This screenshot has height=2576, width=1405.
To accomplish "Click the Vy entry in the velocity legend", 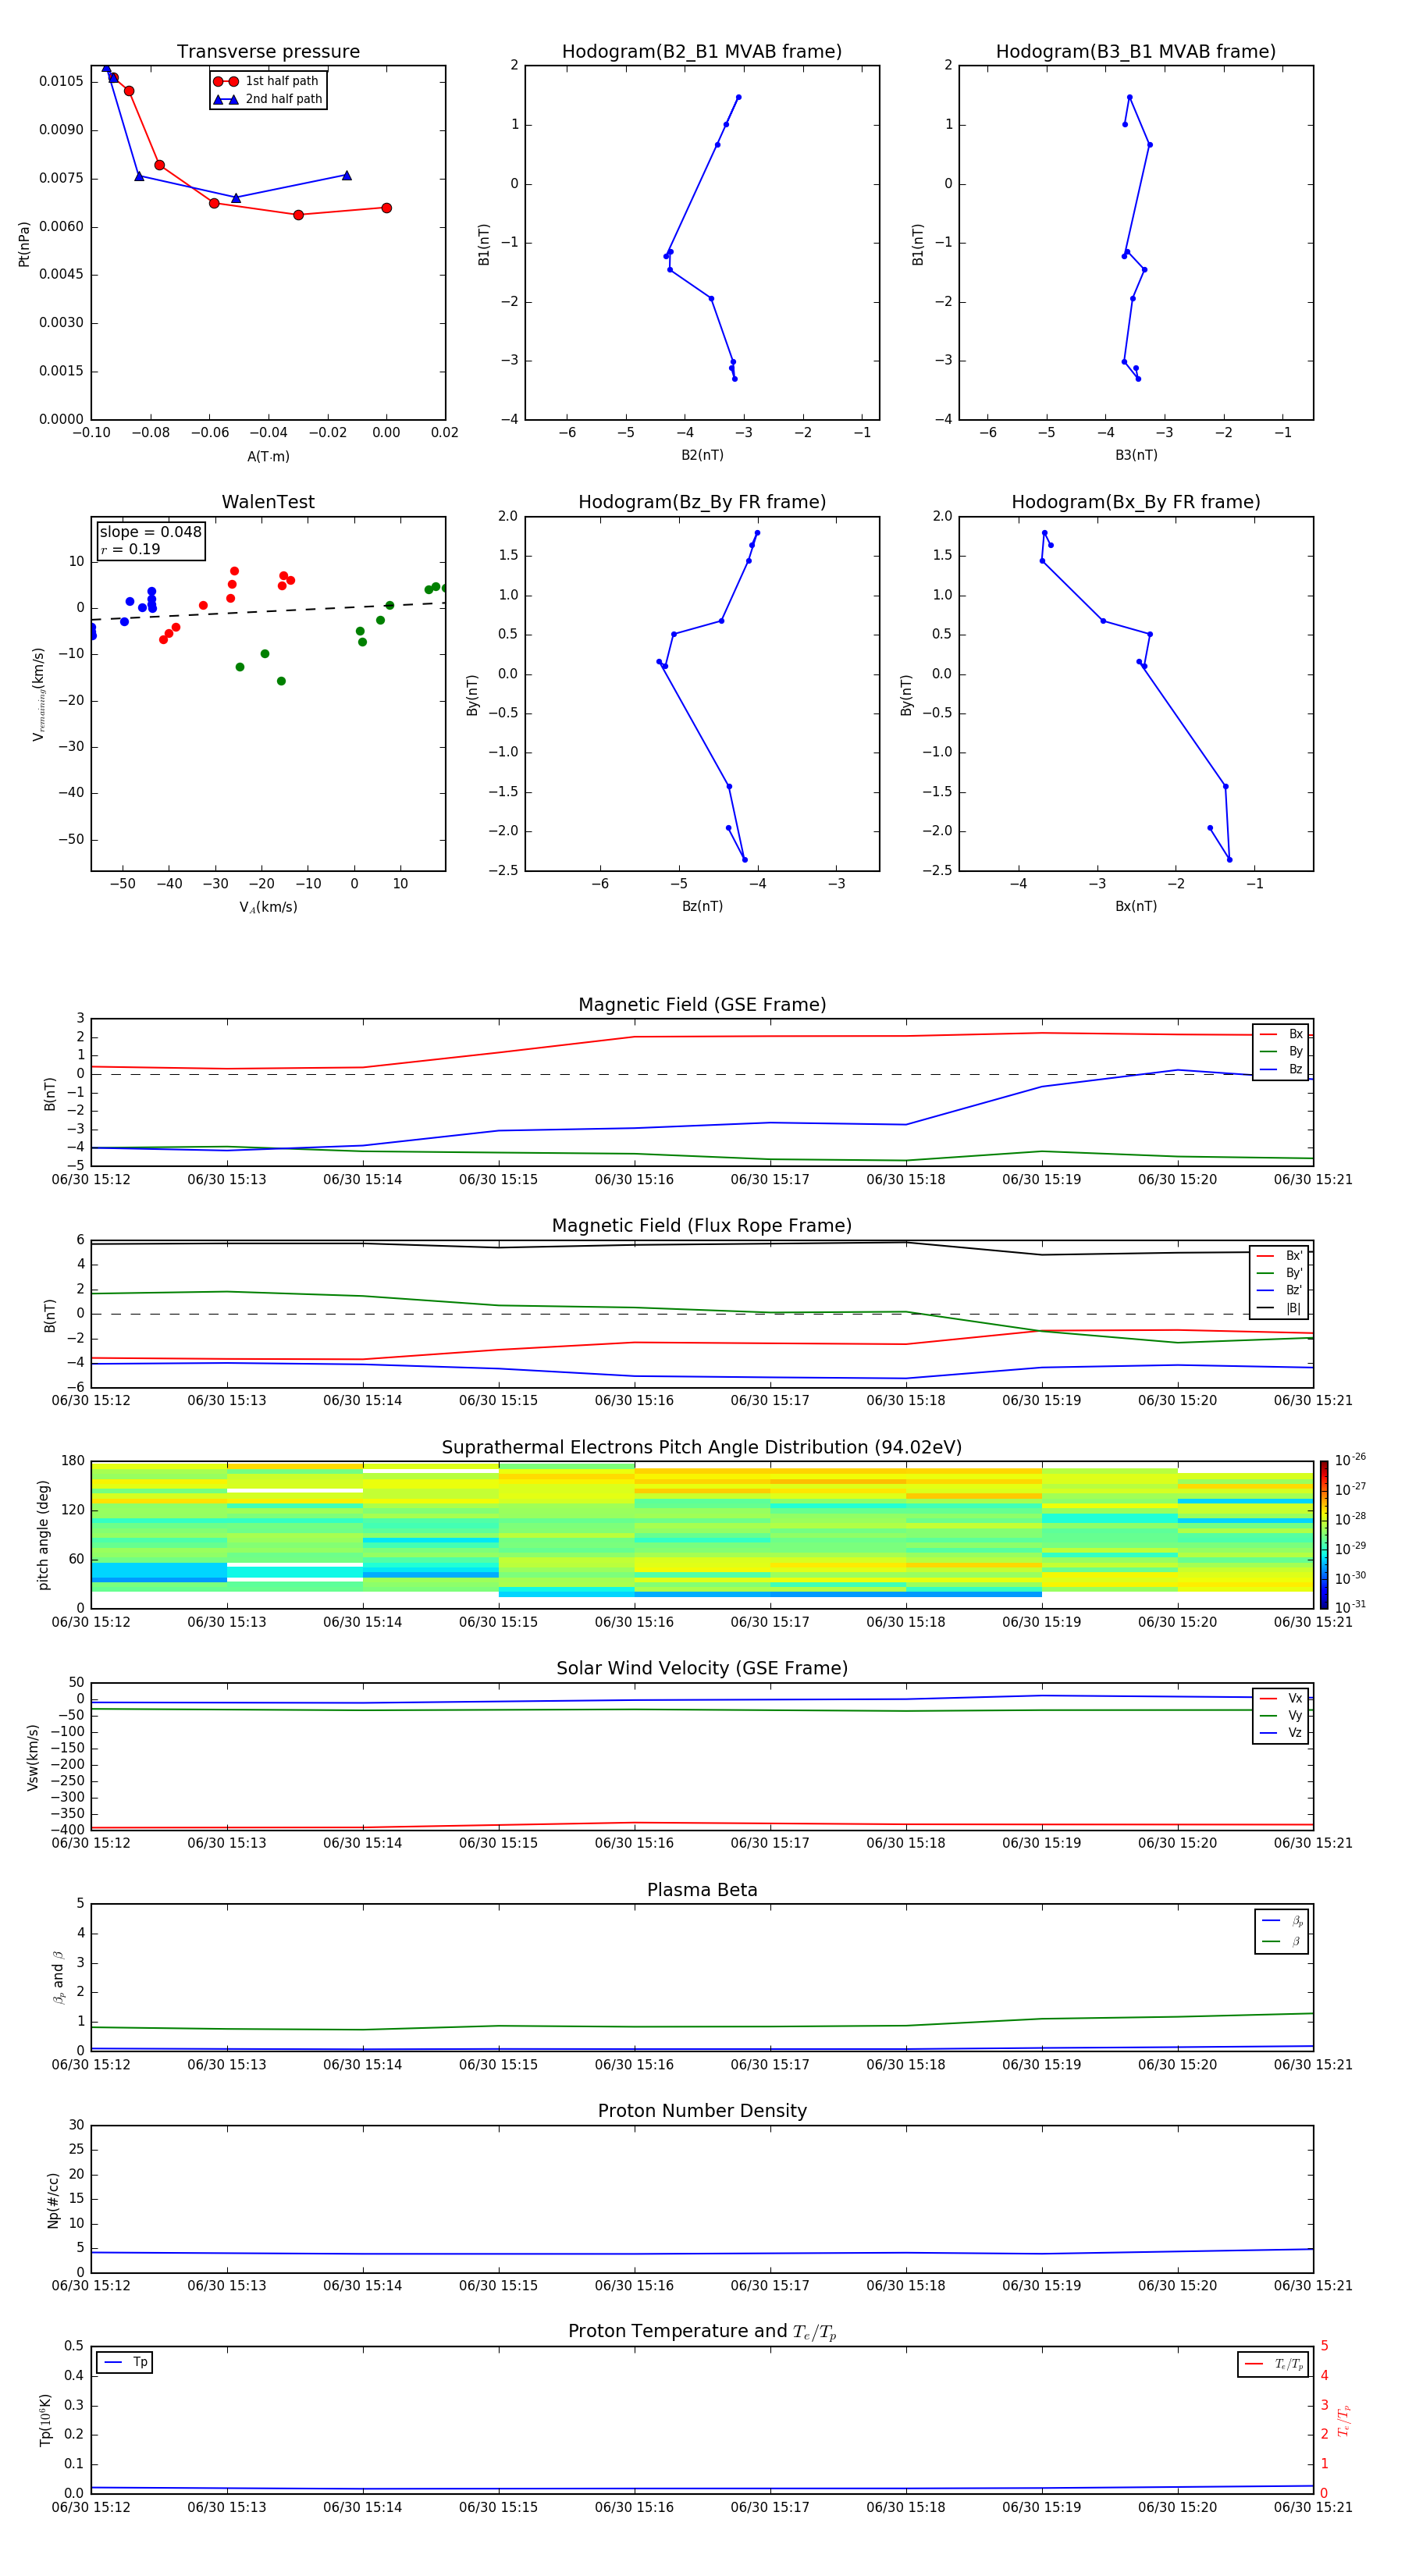I will [x=1281, y=1715].
